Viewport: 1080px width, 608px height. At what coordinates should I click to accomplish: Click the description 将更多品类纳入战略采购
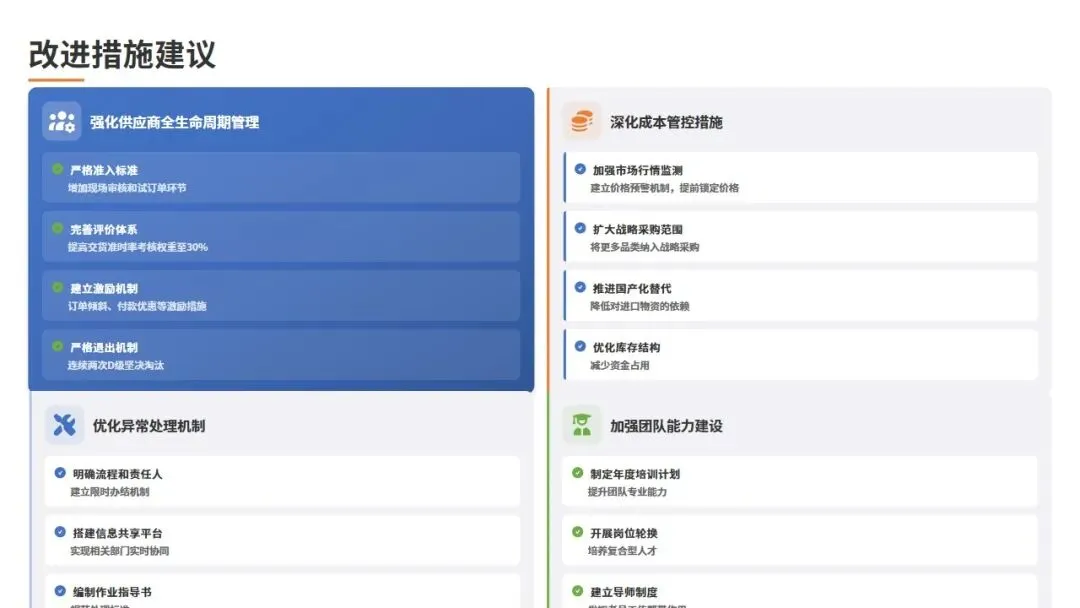point(645,247)
